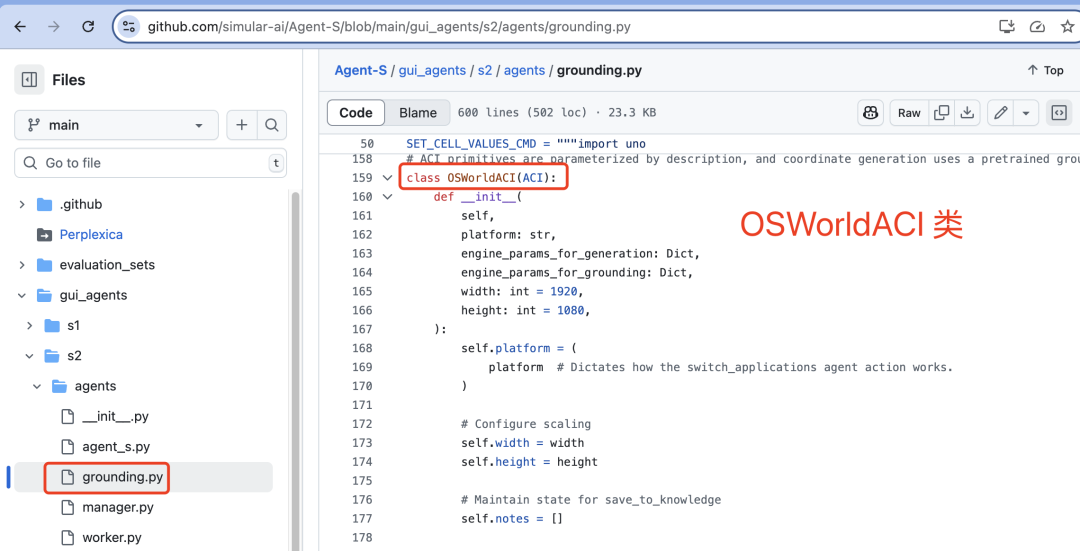Open more edit options dropdown
The image size is (1080, 551).
(x=1026, y=113)
